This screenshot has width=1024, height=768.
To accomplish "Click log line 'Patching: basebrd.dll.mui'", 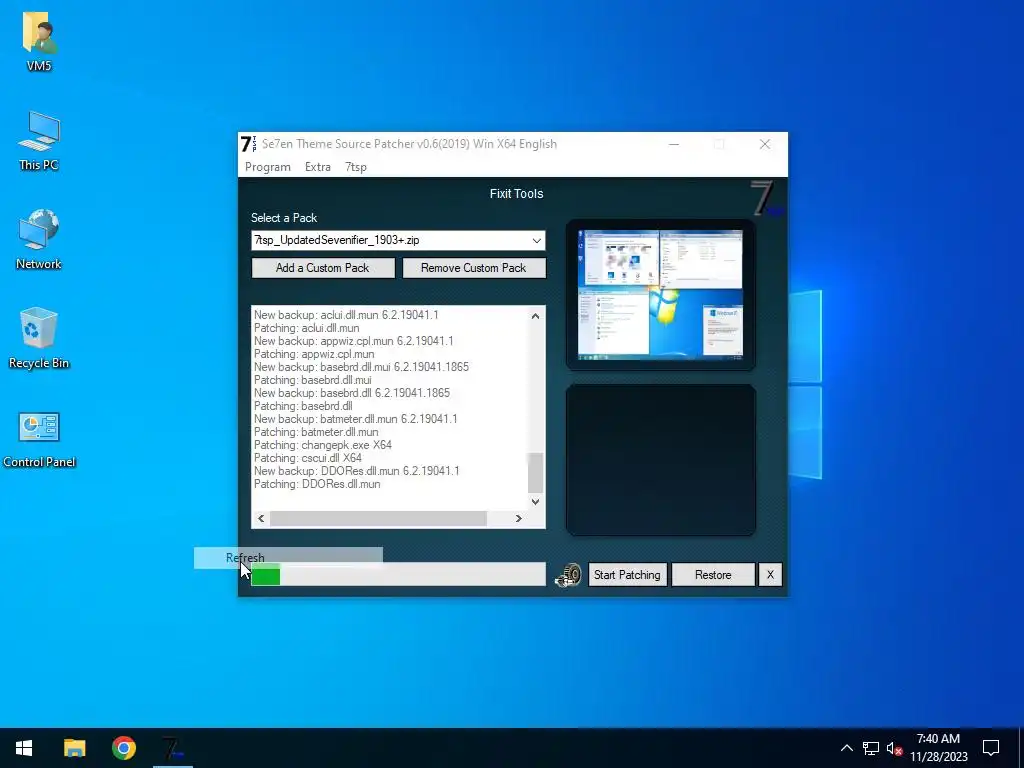I will [313, 380].
